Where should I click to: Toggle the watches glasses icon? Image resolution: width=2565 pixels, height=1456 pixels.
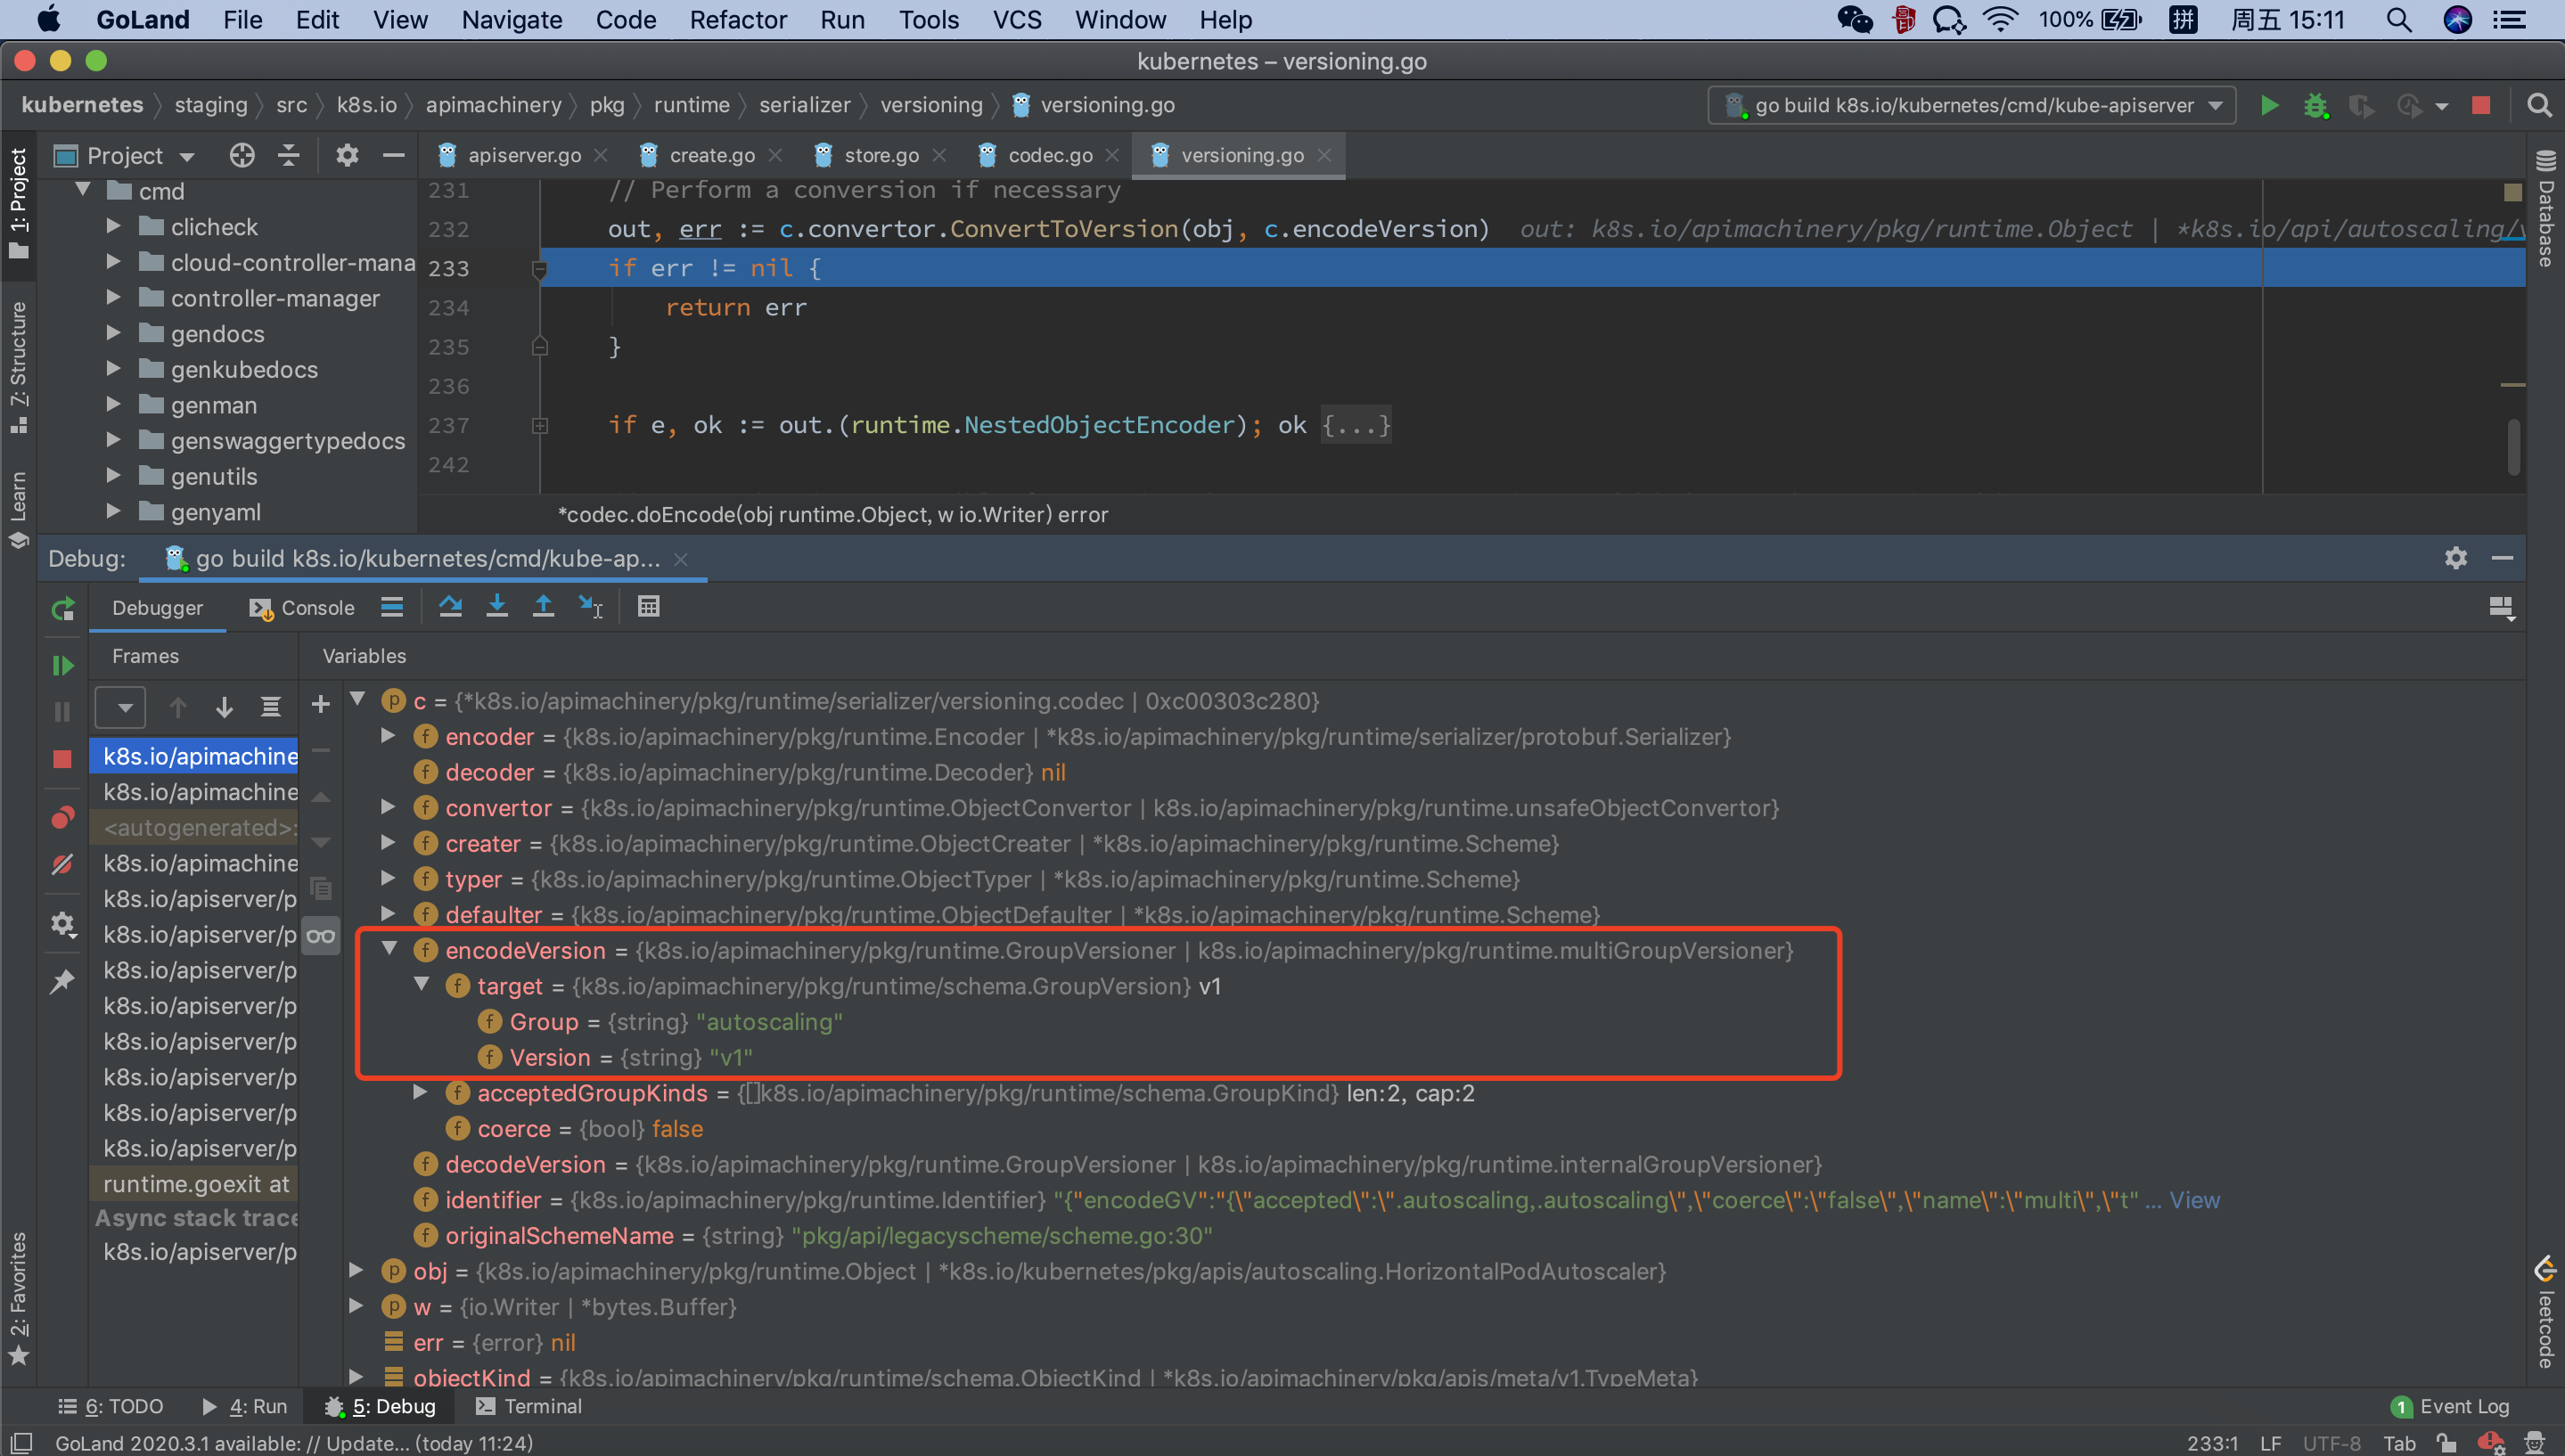pyautogui.click(x=321, y=936)
